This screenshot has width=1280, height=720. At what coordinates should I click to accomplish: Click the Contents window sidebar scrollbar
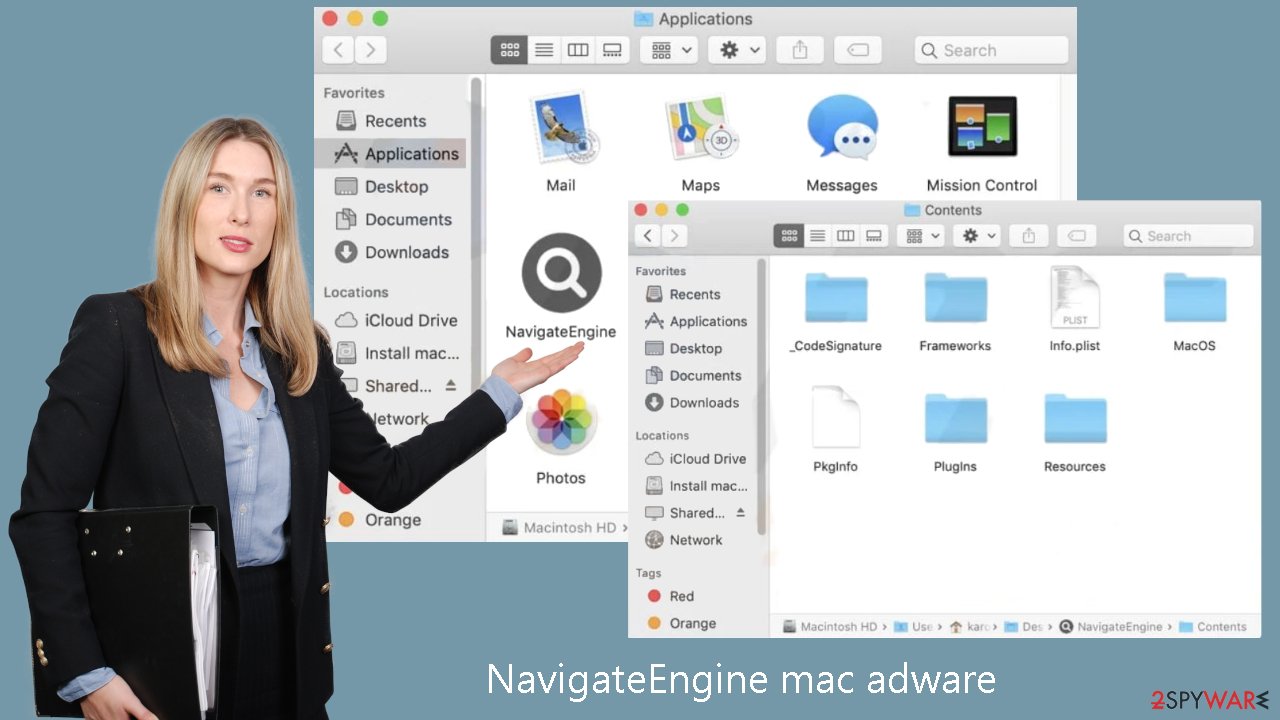[762, 397]
